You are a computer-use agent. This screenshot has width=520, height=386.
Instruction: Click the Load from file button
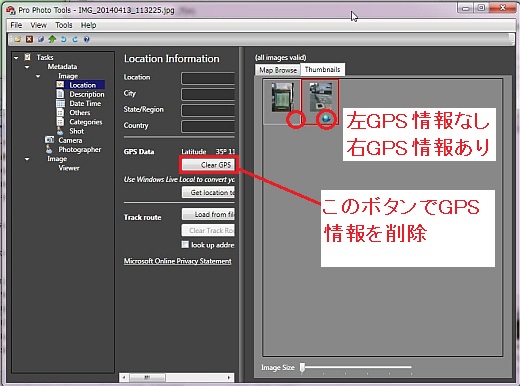pos(208,214)
